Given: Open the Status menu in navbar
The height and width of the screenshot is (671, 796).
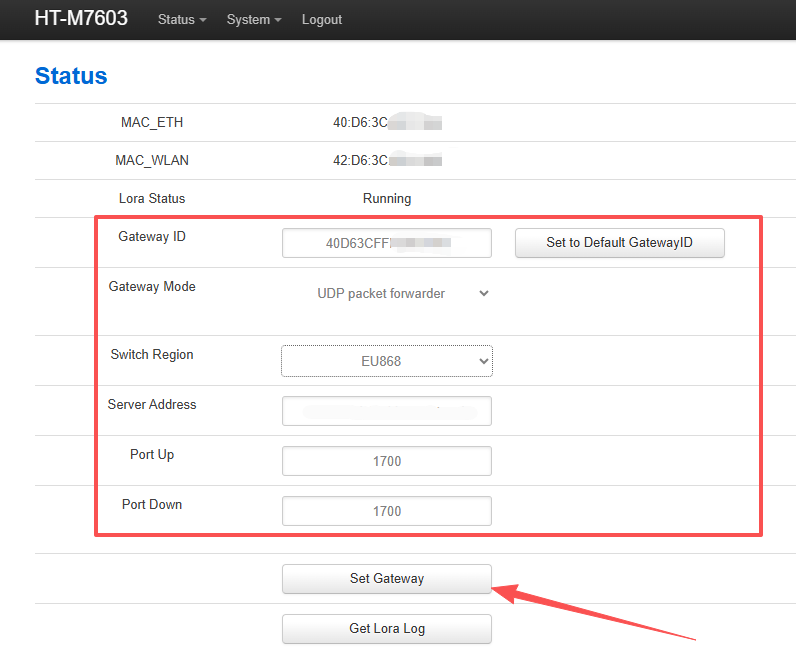Looking at the screenshot, I should [x=182, y=20].
